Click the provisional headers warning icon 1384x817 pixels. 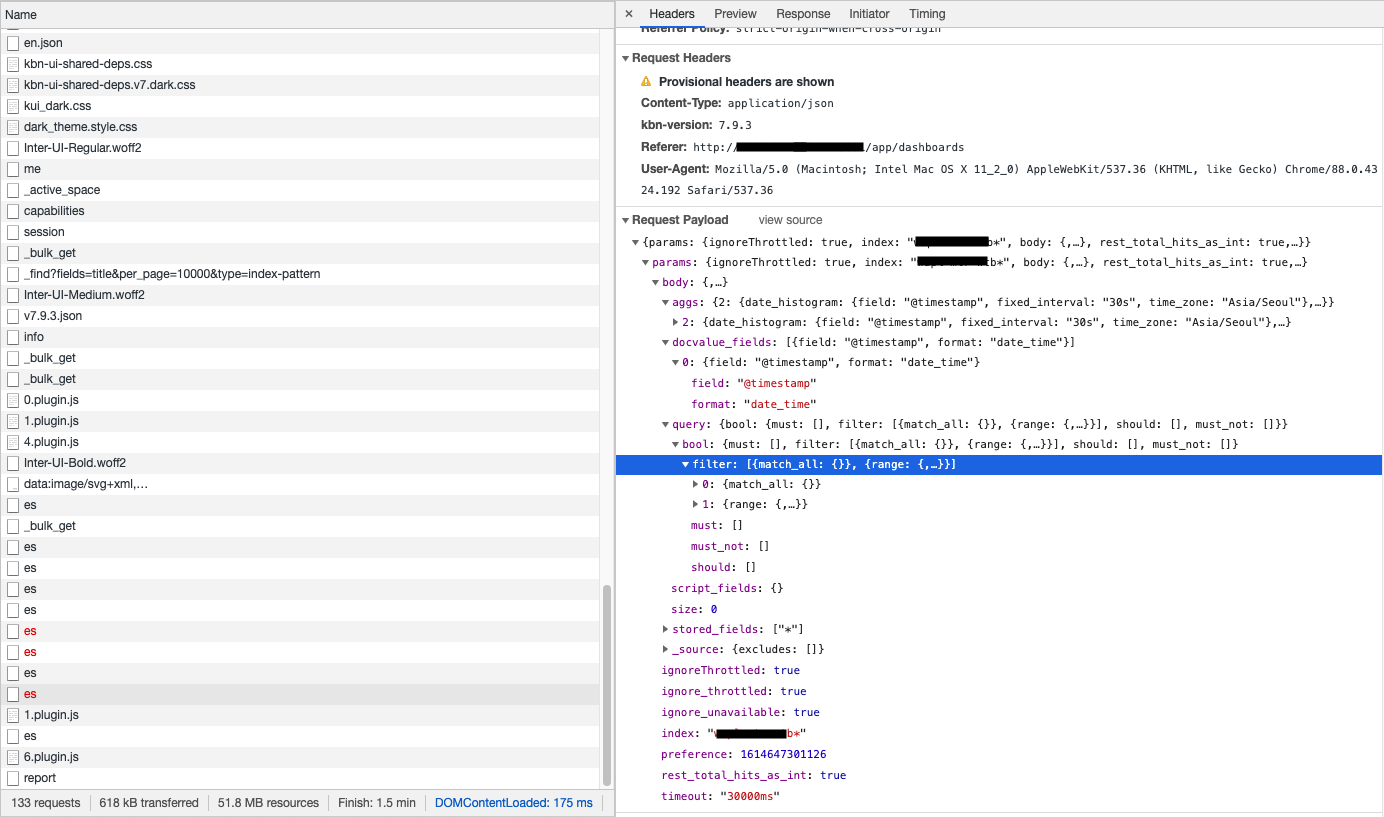coord(646,82)
